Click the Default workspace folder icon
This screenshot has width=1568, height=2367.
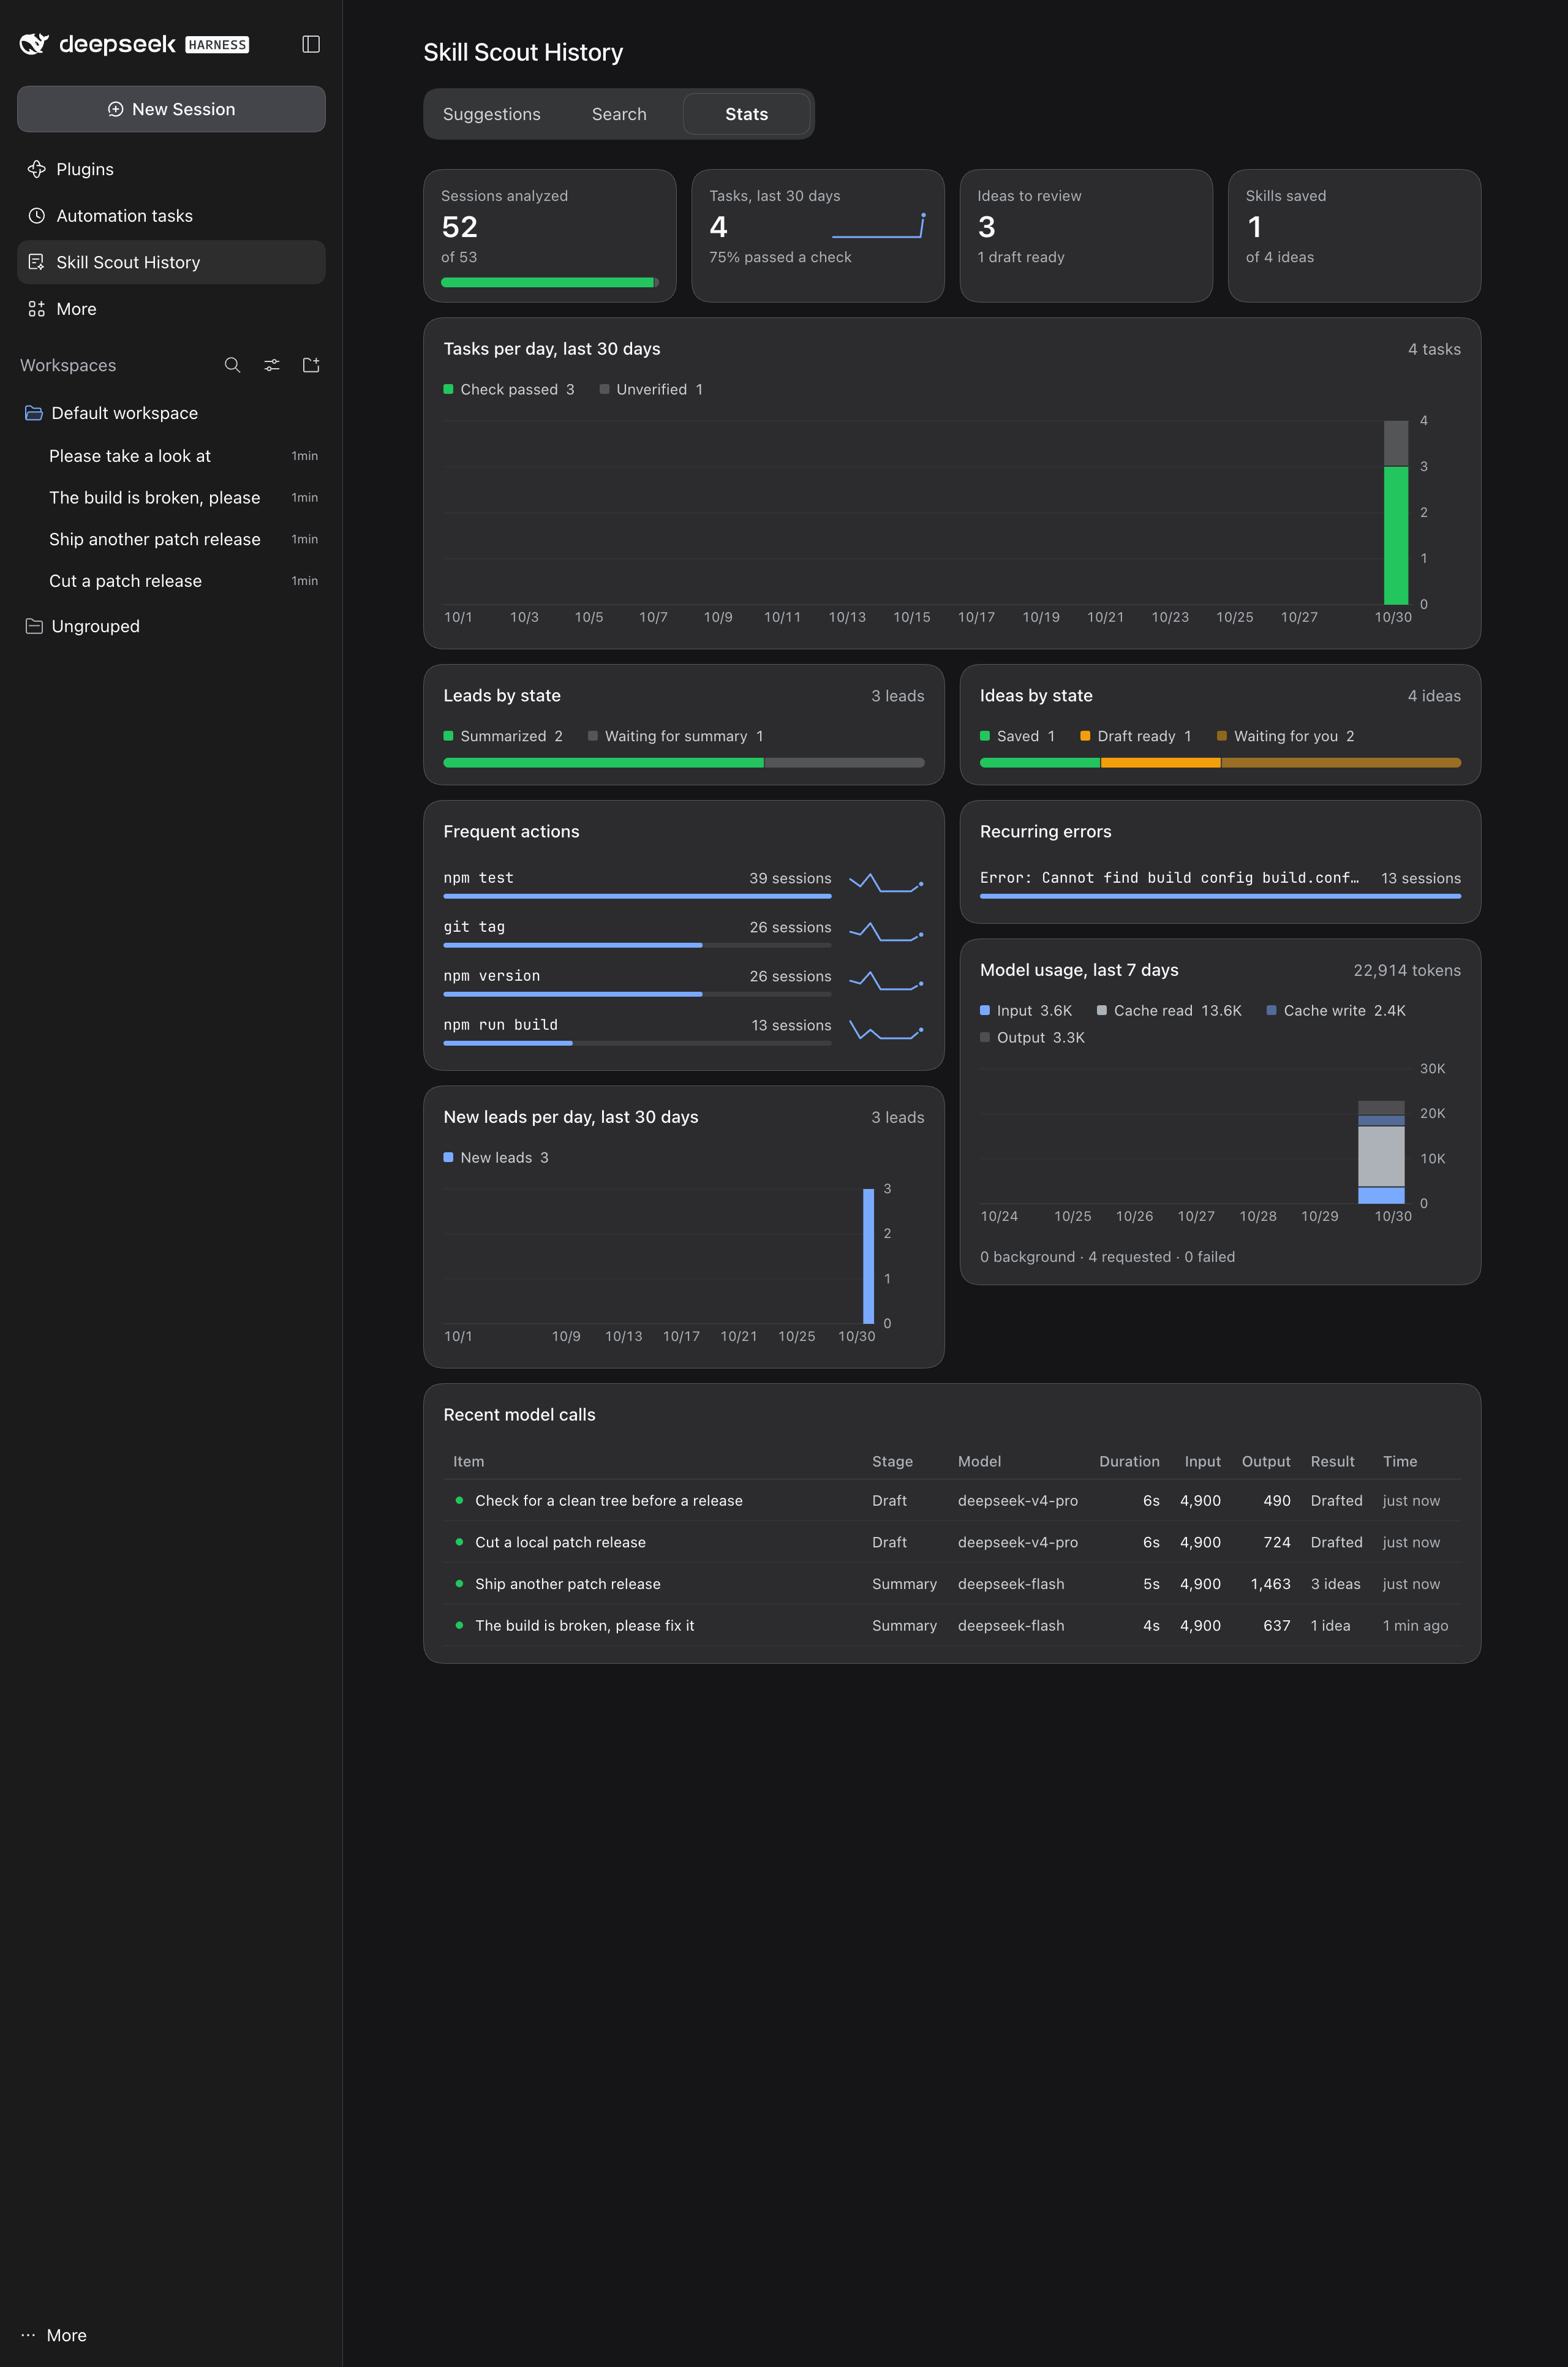click(x=34, y=413)
